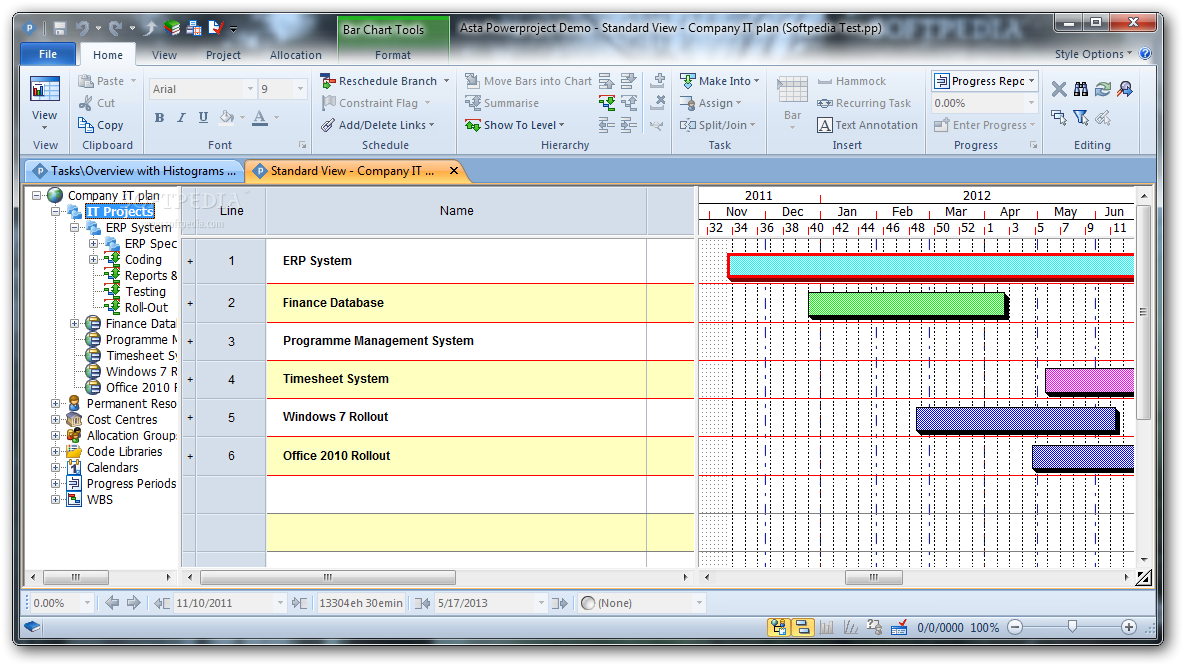Select the (None) radio option in bottom toolbar
This screenshot has width=1184, height=666.
click(588, 603)
